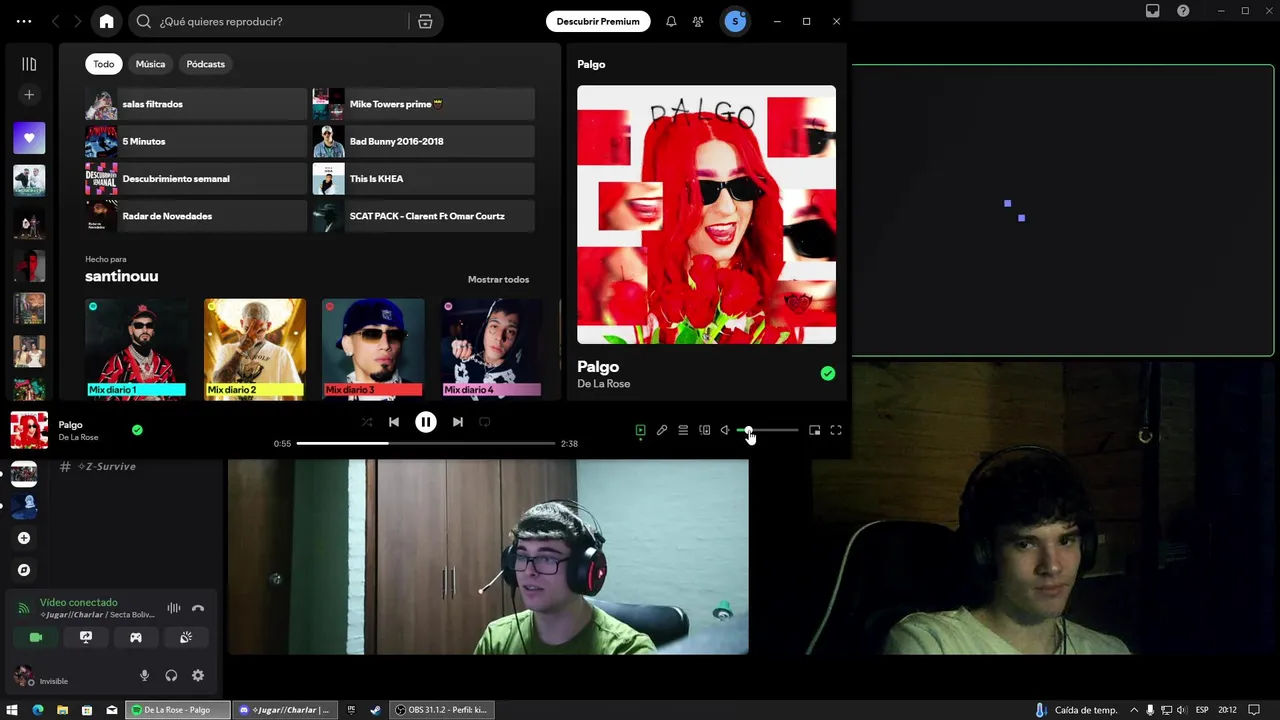Share your screen in Discord
The height and width of the screenshot is (720, 1280).
[x=86, y=637]
